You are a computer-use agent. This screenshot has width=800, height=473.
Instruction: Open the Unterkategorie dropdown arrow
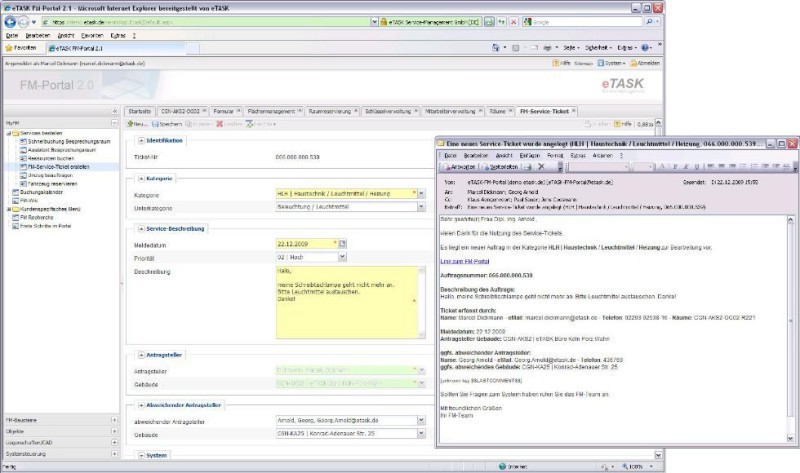[x=421, y=207]
